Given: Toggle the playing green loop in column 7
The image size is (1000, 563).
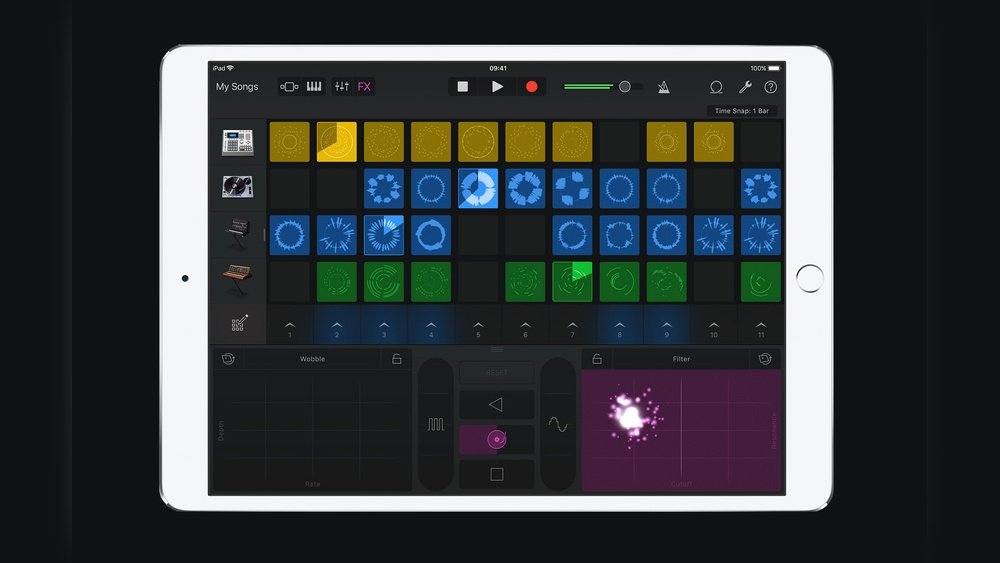Looking at the screenshot, I should 572,281.
